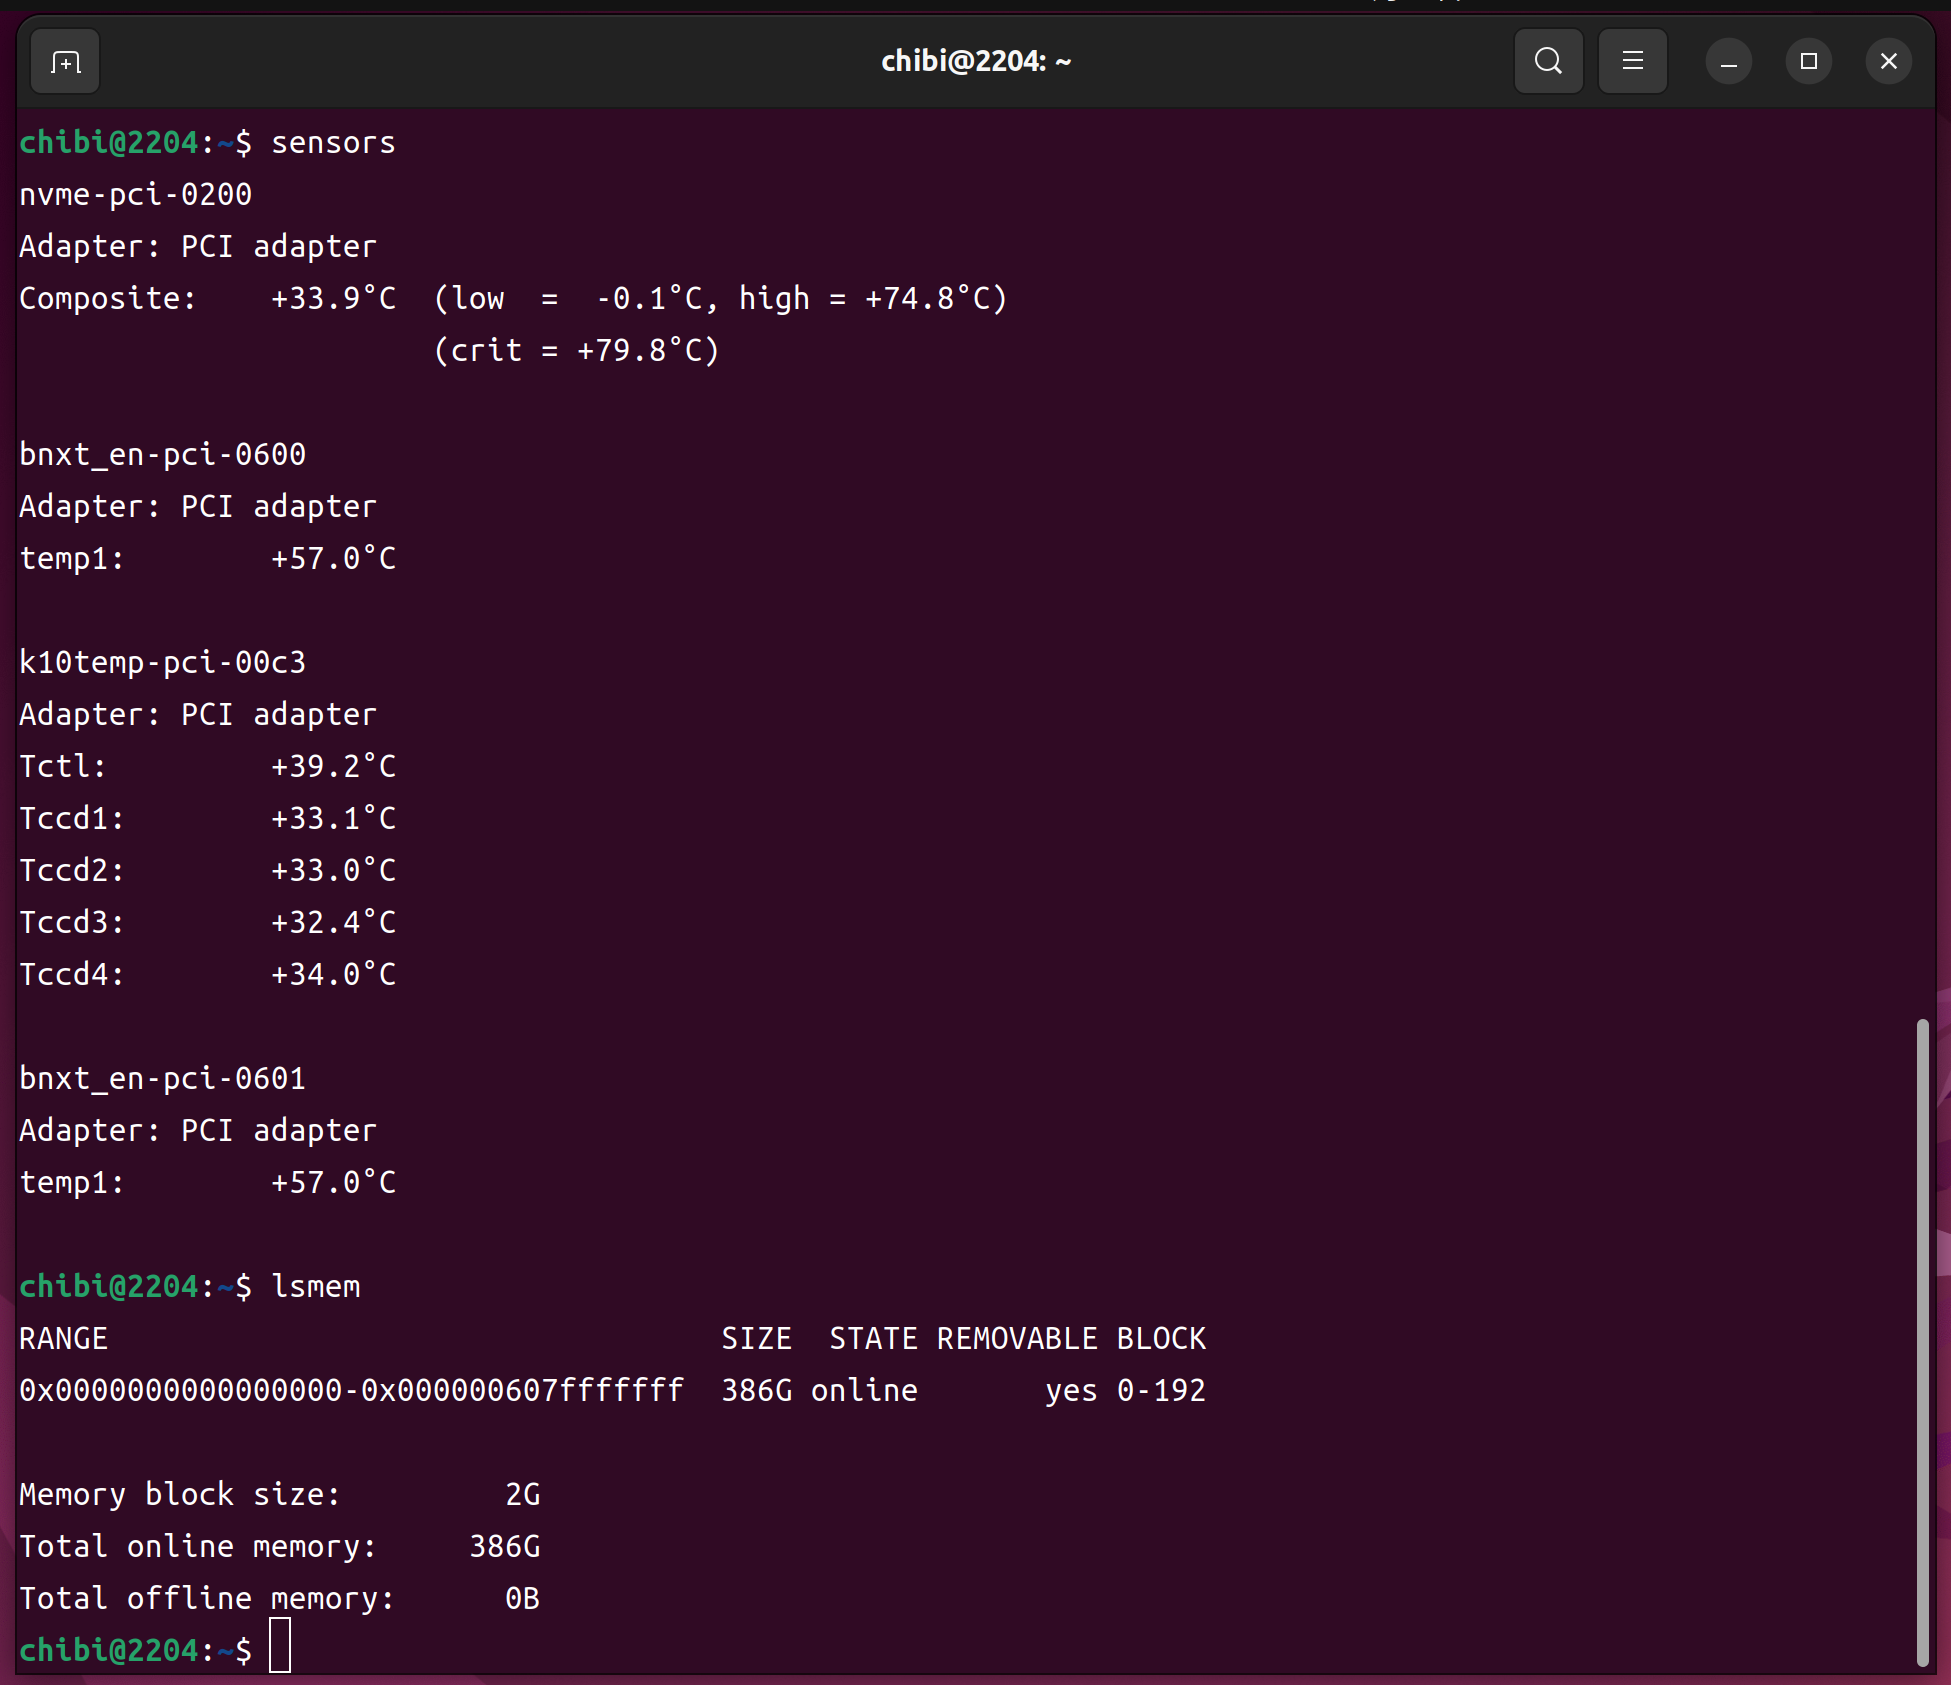Click the Tctl temperature value

click(x=333, y=767)
